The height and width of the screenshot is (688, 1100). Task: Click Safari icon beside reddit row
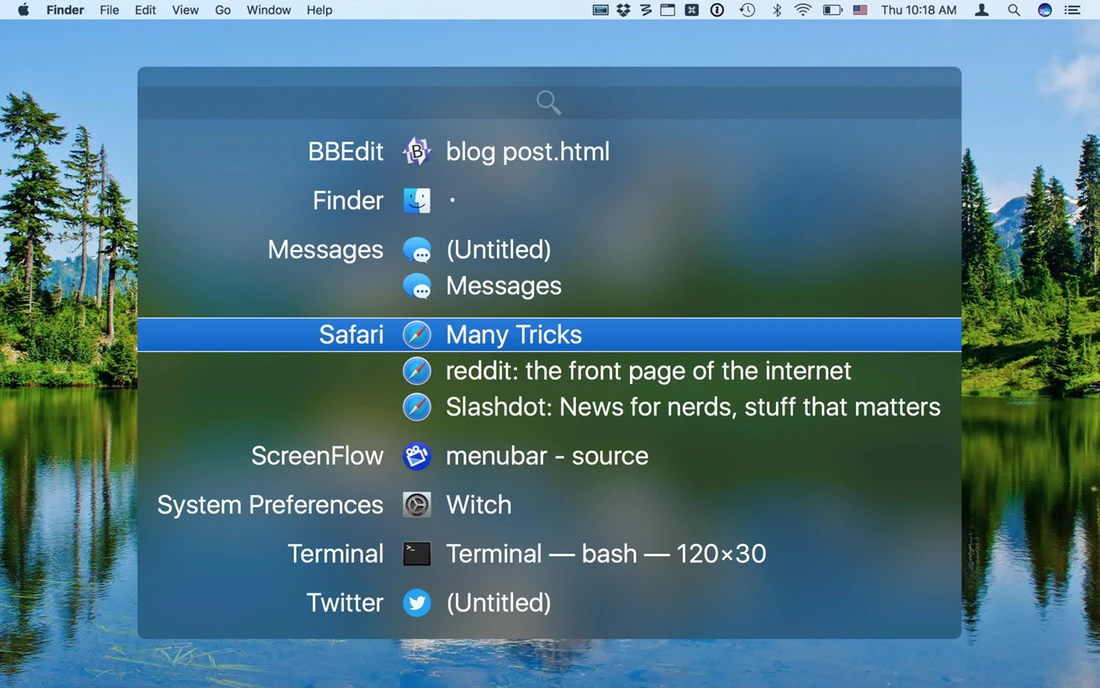click(417, 371)
